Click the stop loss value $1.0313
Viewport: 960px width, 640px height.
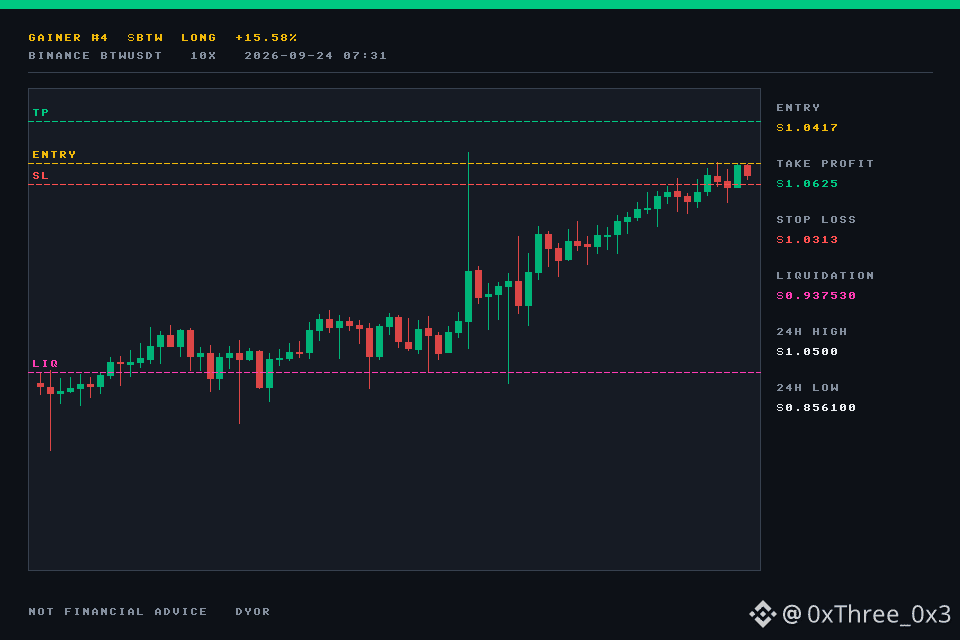tap(807, 239)
